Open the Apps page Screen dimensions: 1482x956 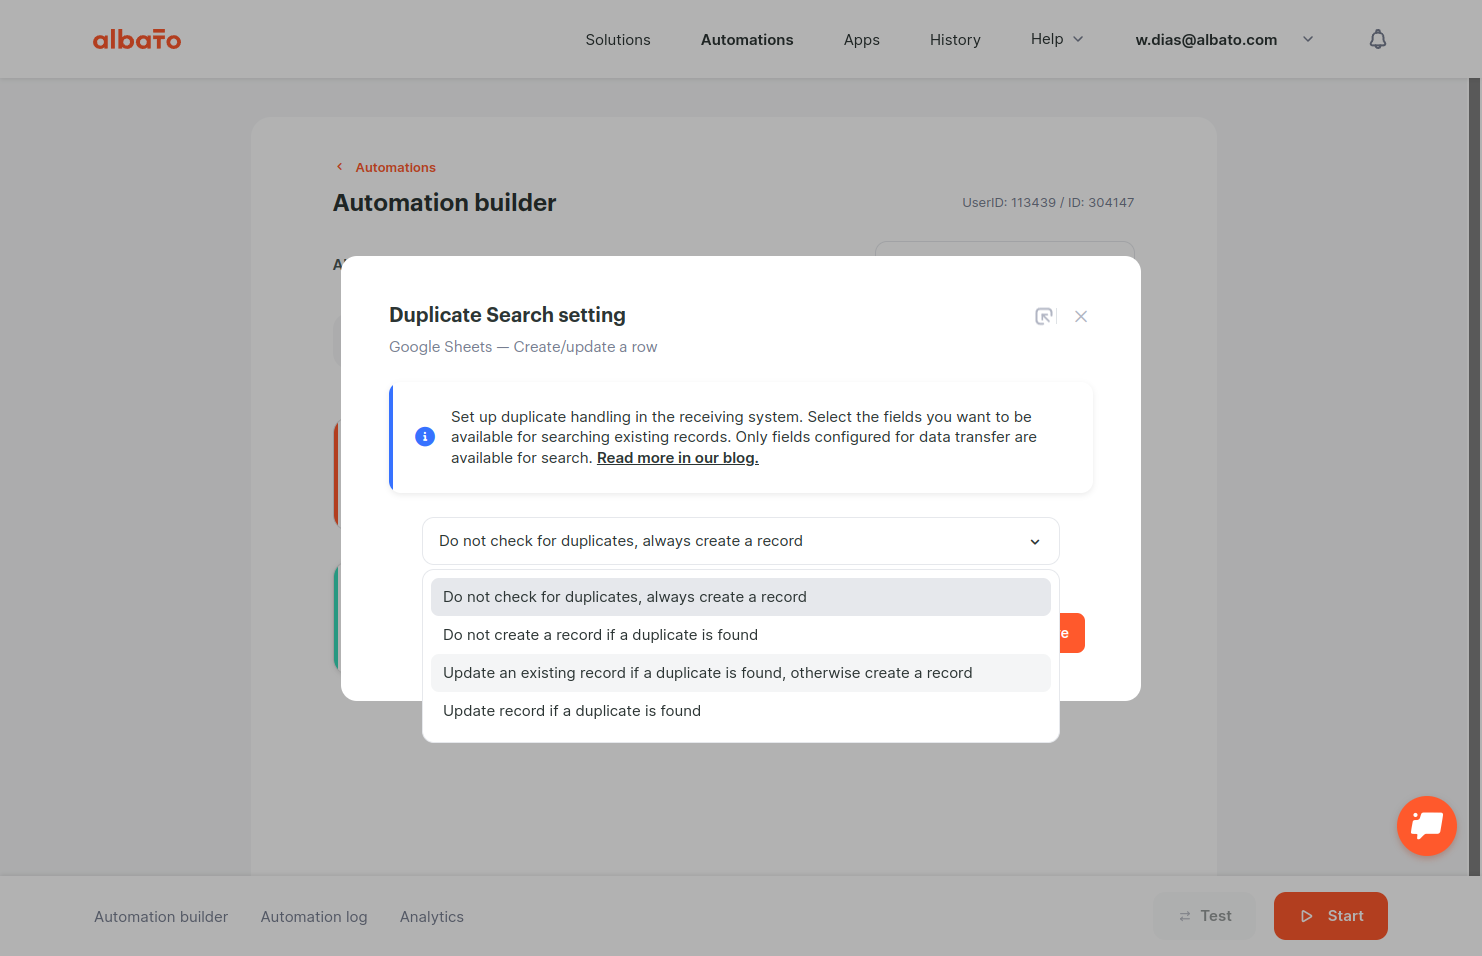(862, 40)
